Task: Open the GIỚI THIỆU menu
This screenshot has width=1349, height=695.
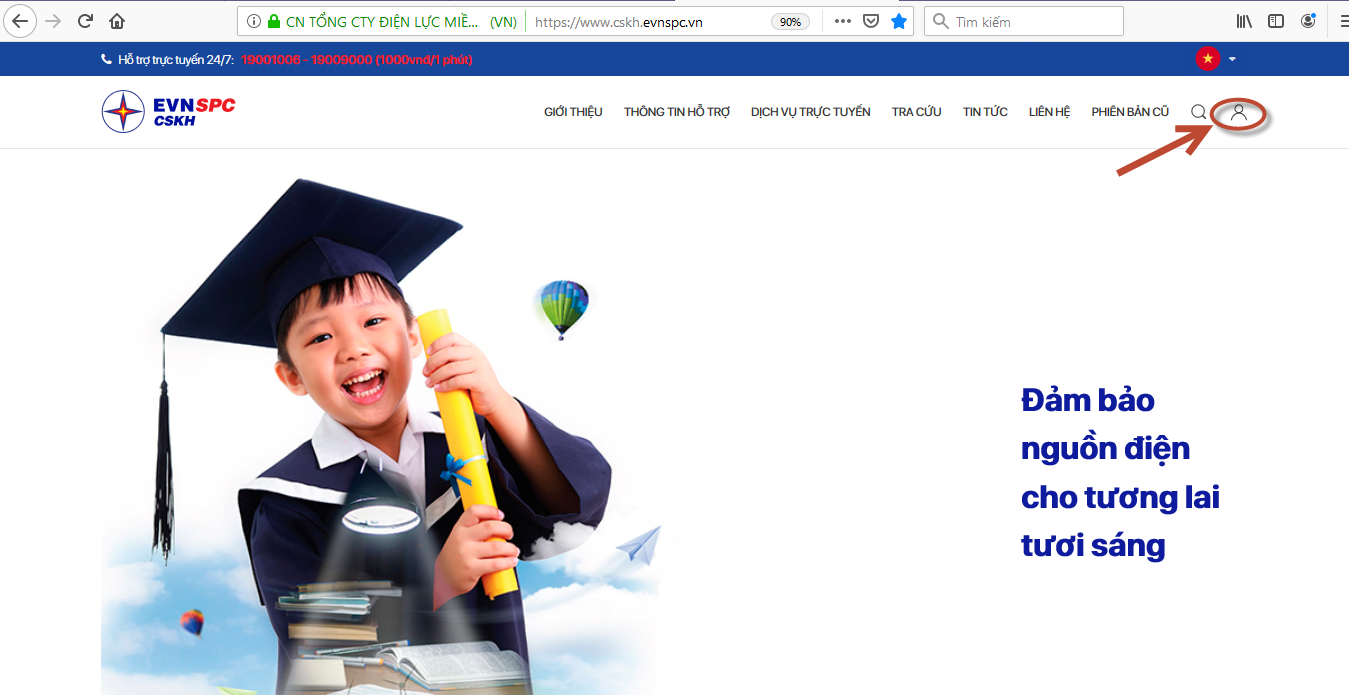Action: point(573,112)
